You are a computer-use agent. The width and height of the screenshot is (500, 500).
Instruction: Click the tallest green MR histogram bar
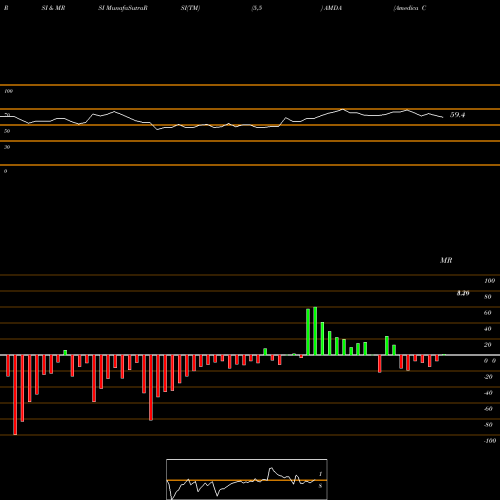click(315, 331)
